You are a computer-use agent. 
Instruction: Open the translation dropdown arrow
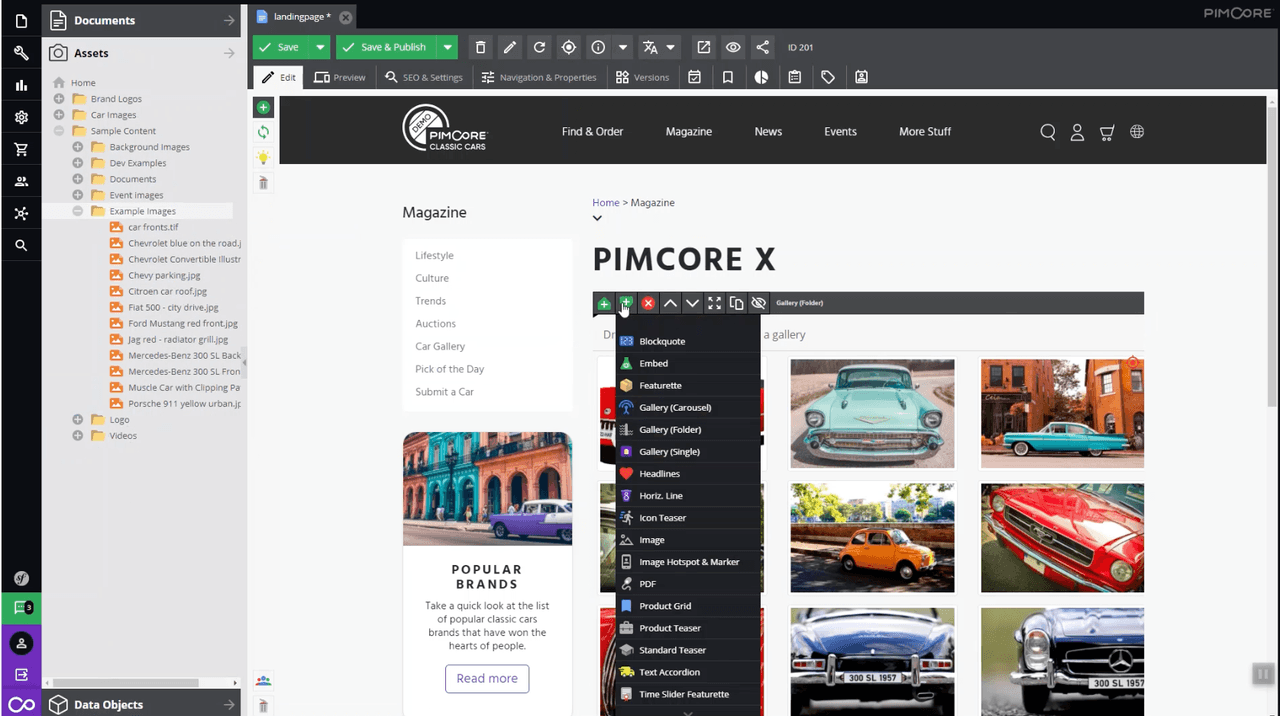coord(671,47)
